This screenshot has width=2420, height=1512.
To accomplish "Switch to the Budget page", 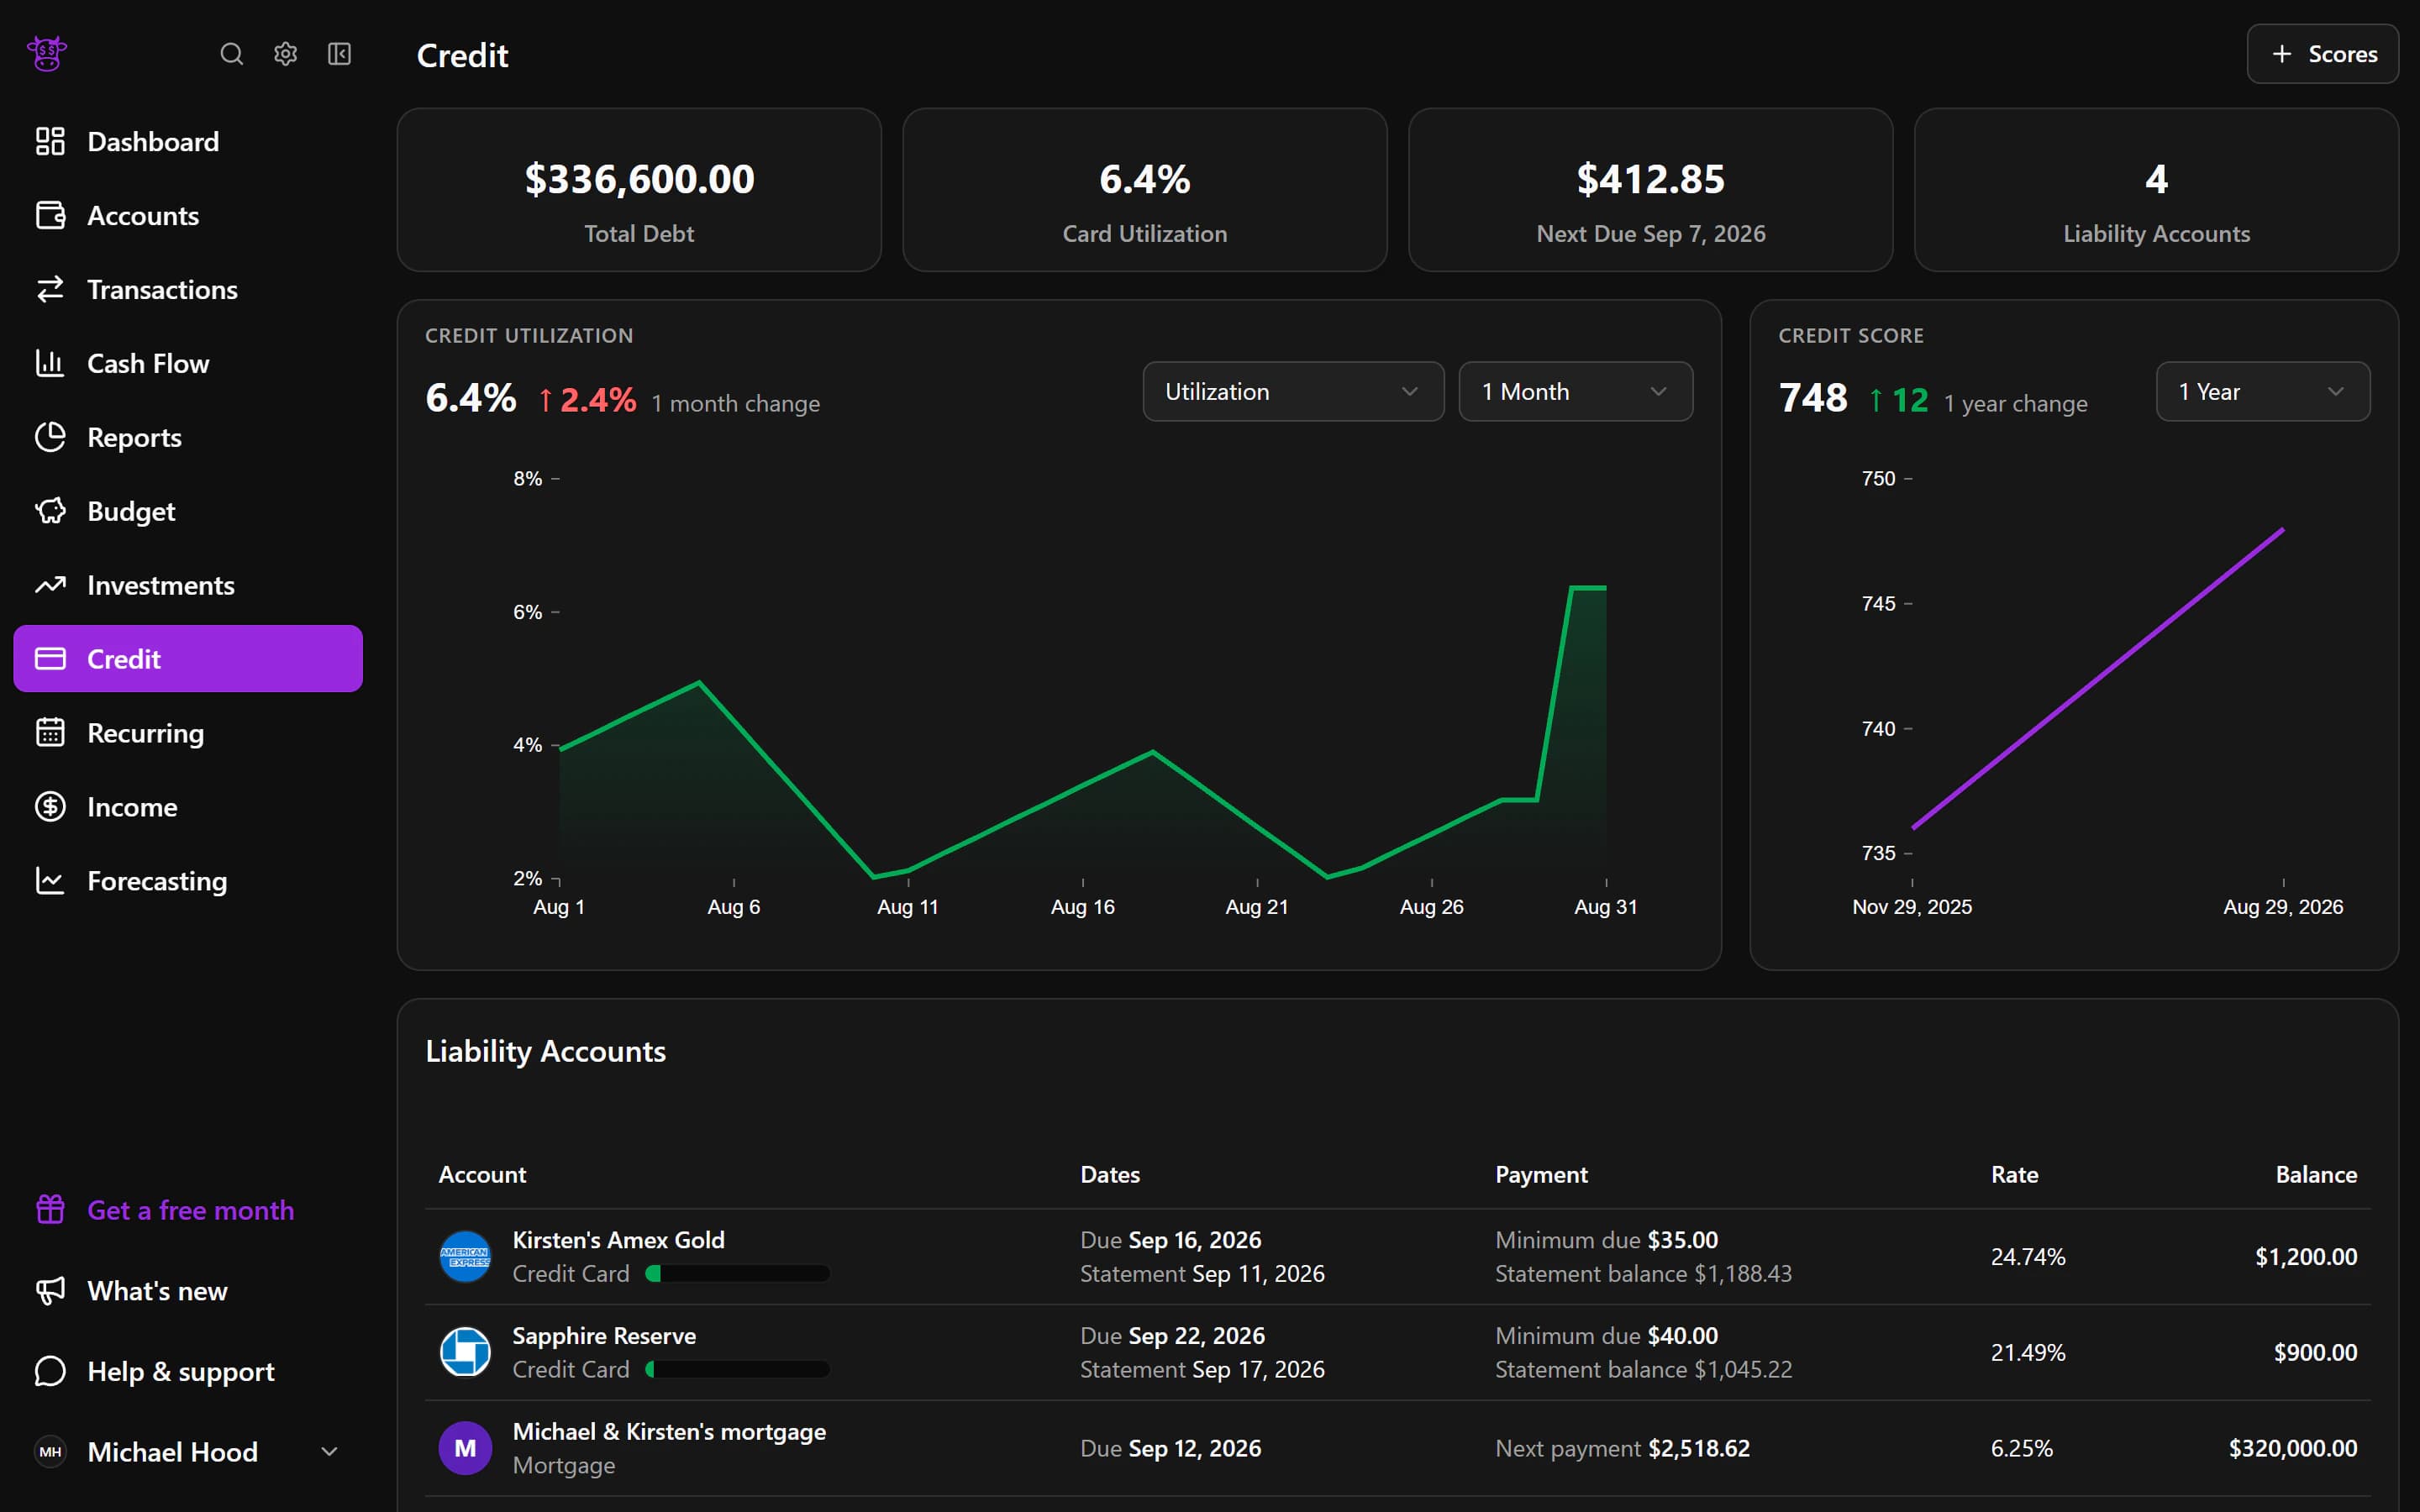I will click(188, 511).
